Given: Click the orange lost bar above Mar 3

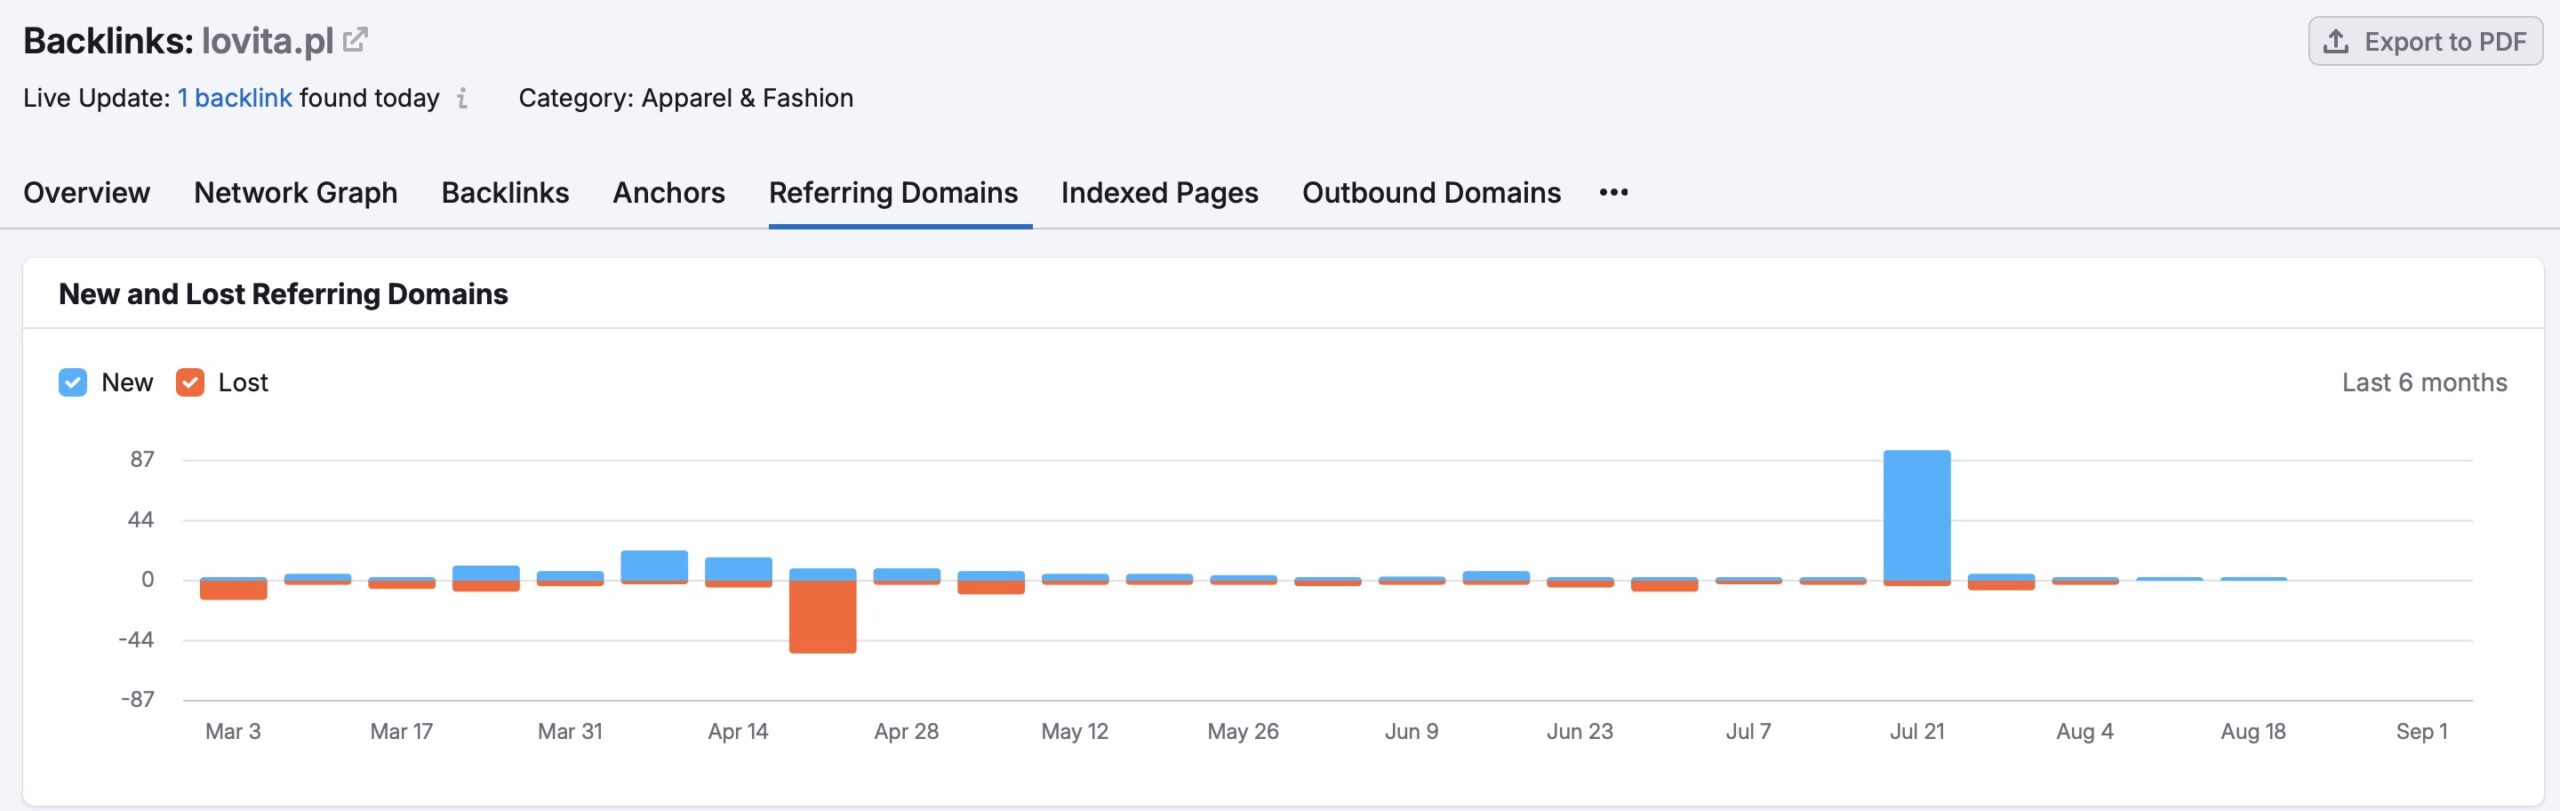Looking at the screenshot, I should (233, 590).
